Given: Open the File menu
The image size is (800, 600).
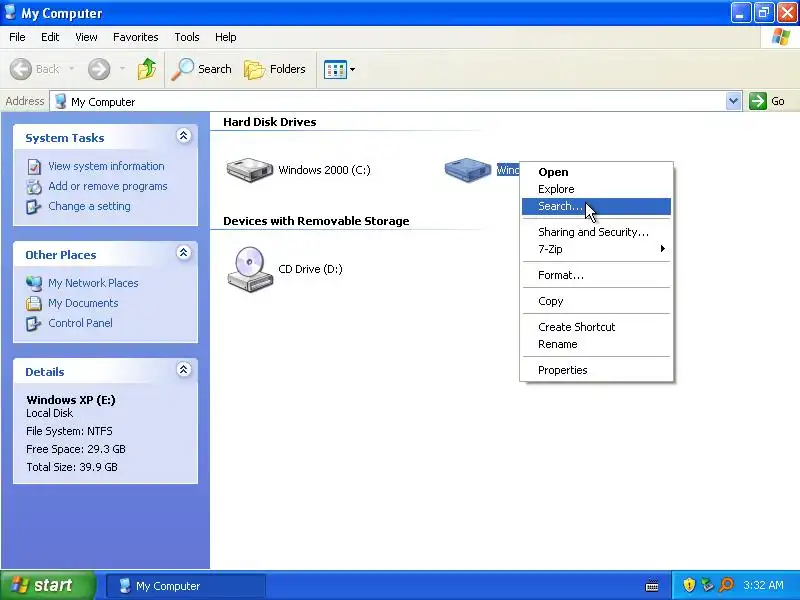Looking at the screenshot, I should (x=17, y=37).
